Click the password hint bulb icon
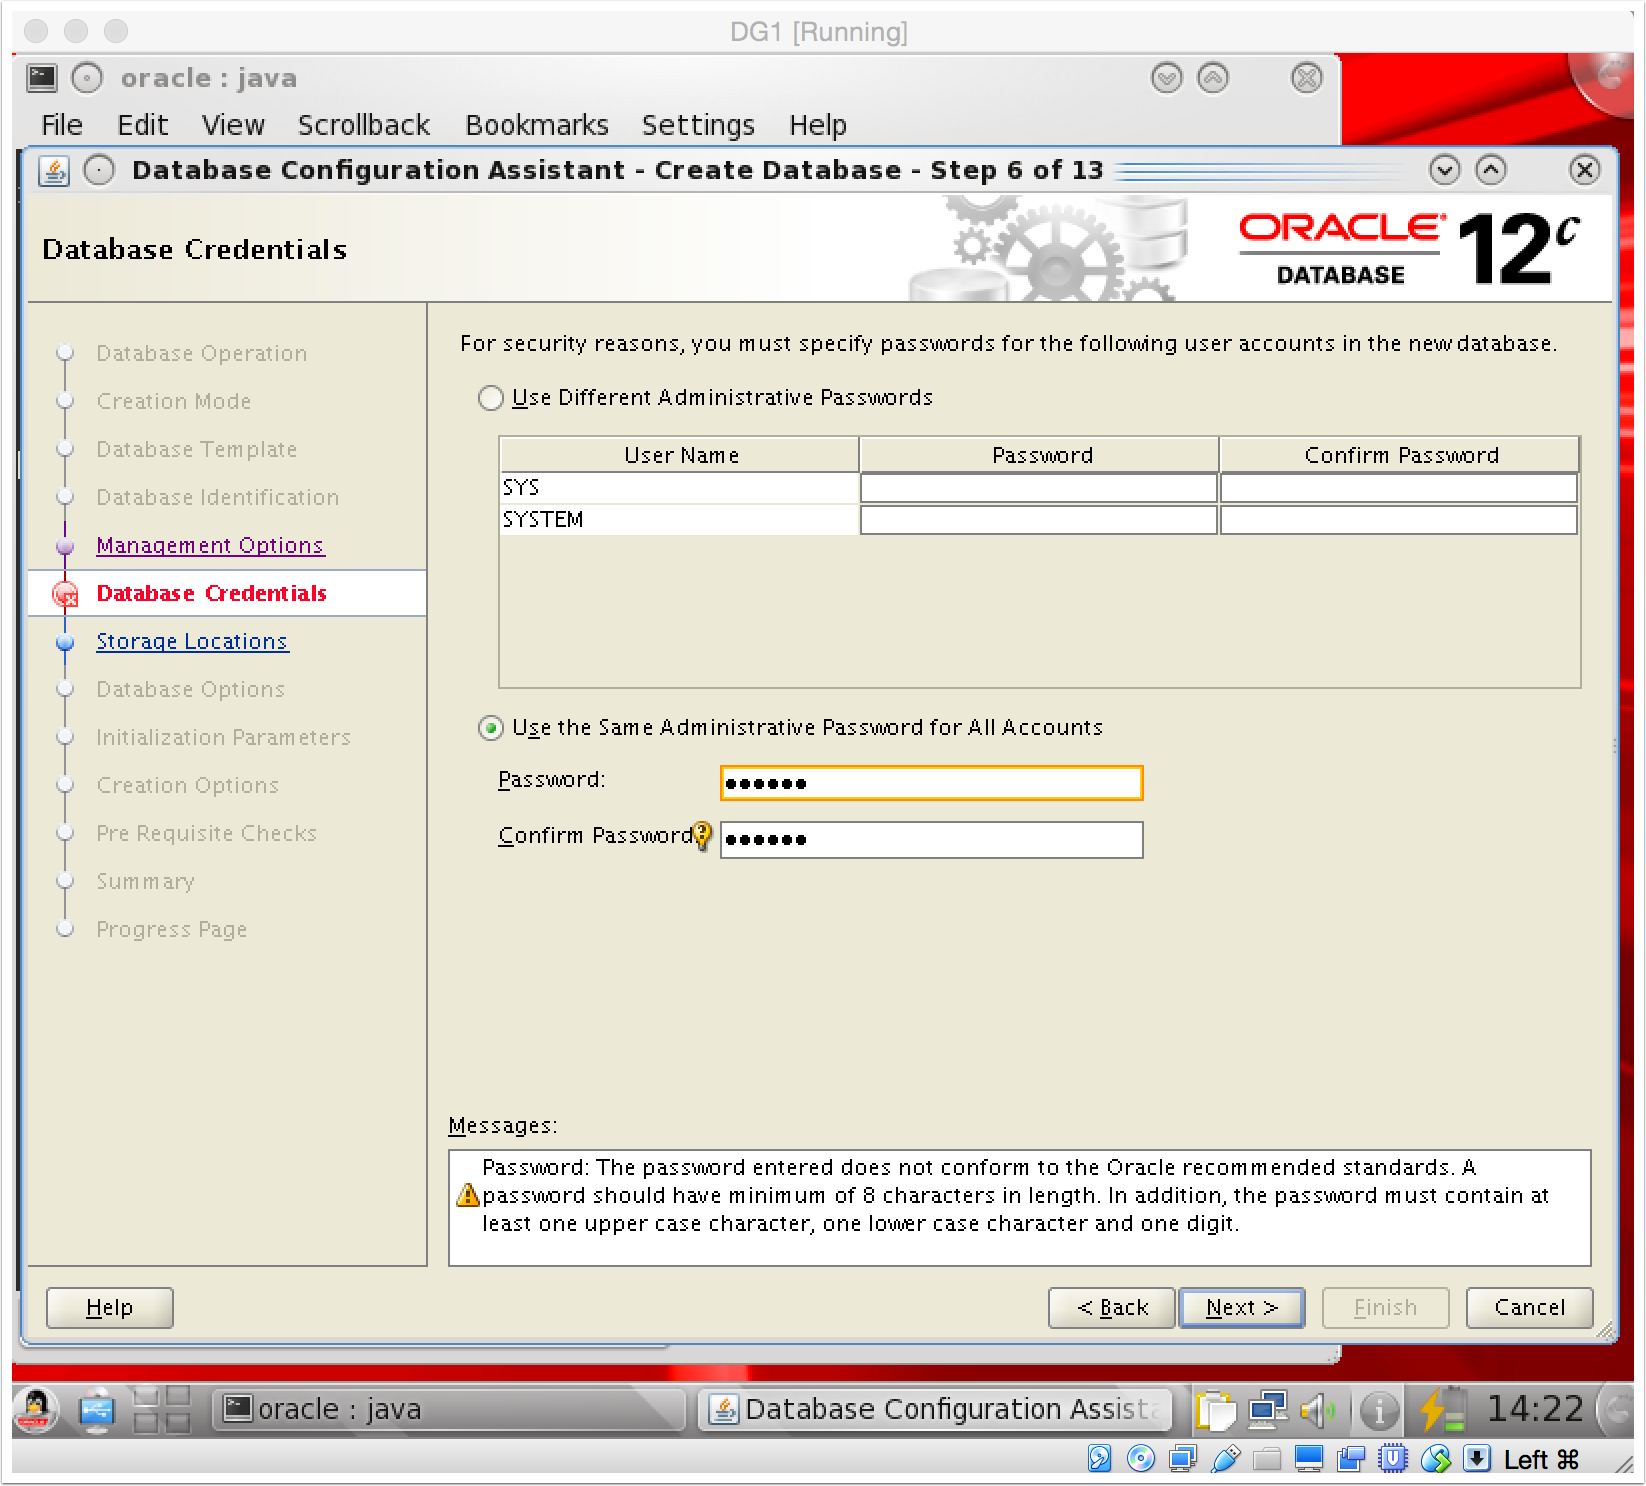The width and height of the screenshot is (1646, 1486). coord(702,835)
